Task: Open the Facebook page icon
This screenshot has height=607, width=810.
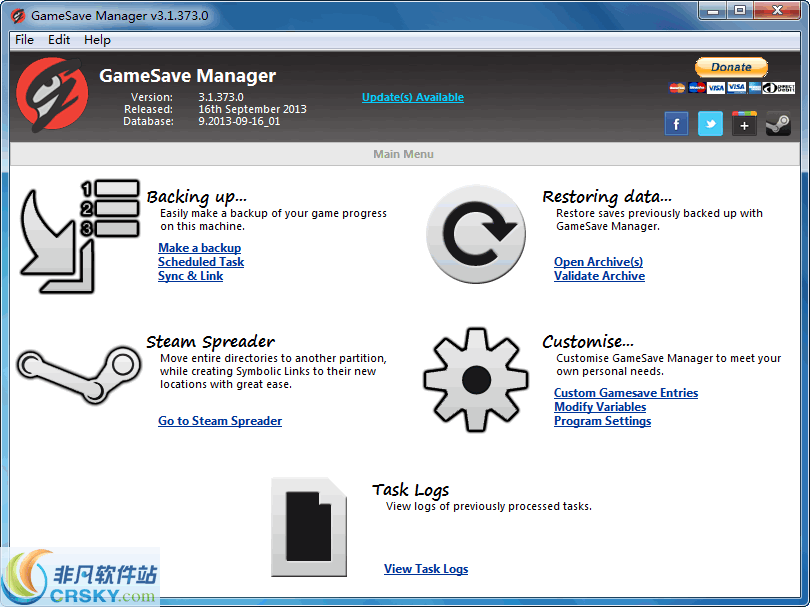Action: tap(676, 123)
